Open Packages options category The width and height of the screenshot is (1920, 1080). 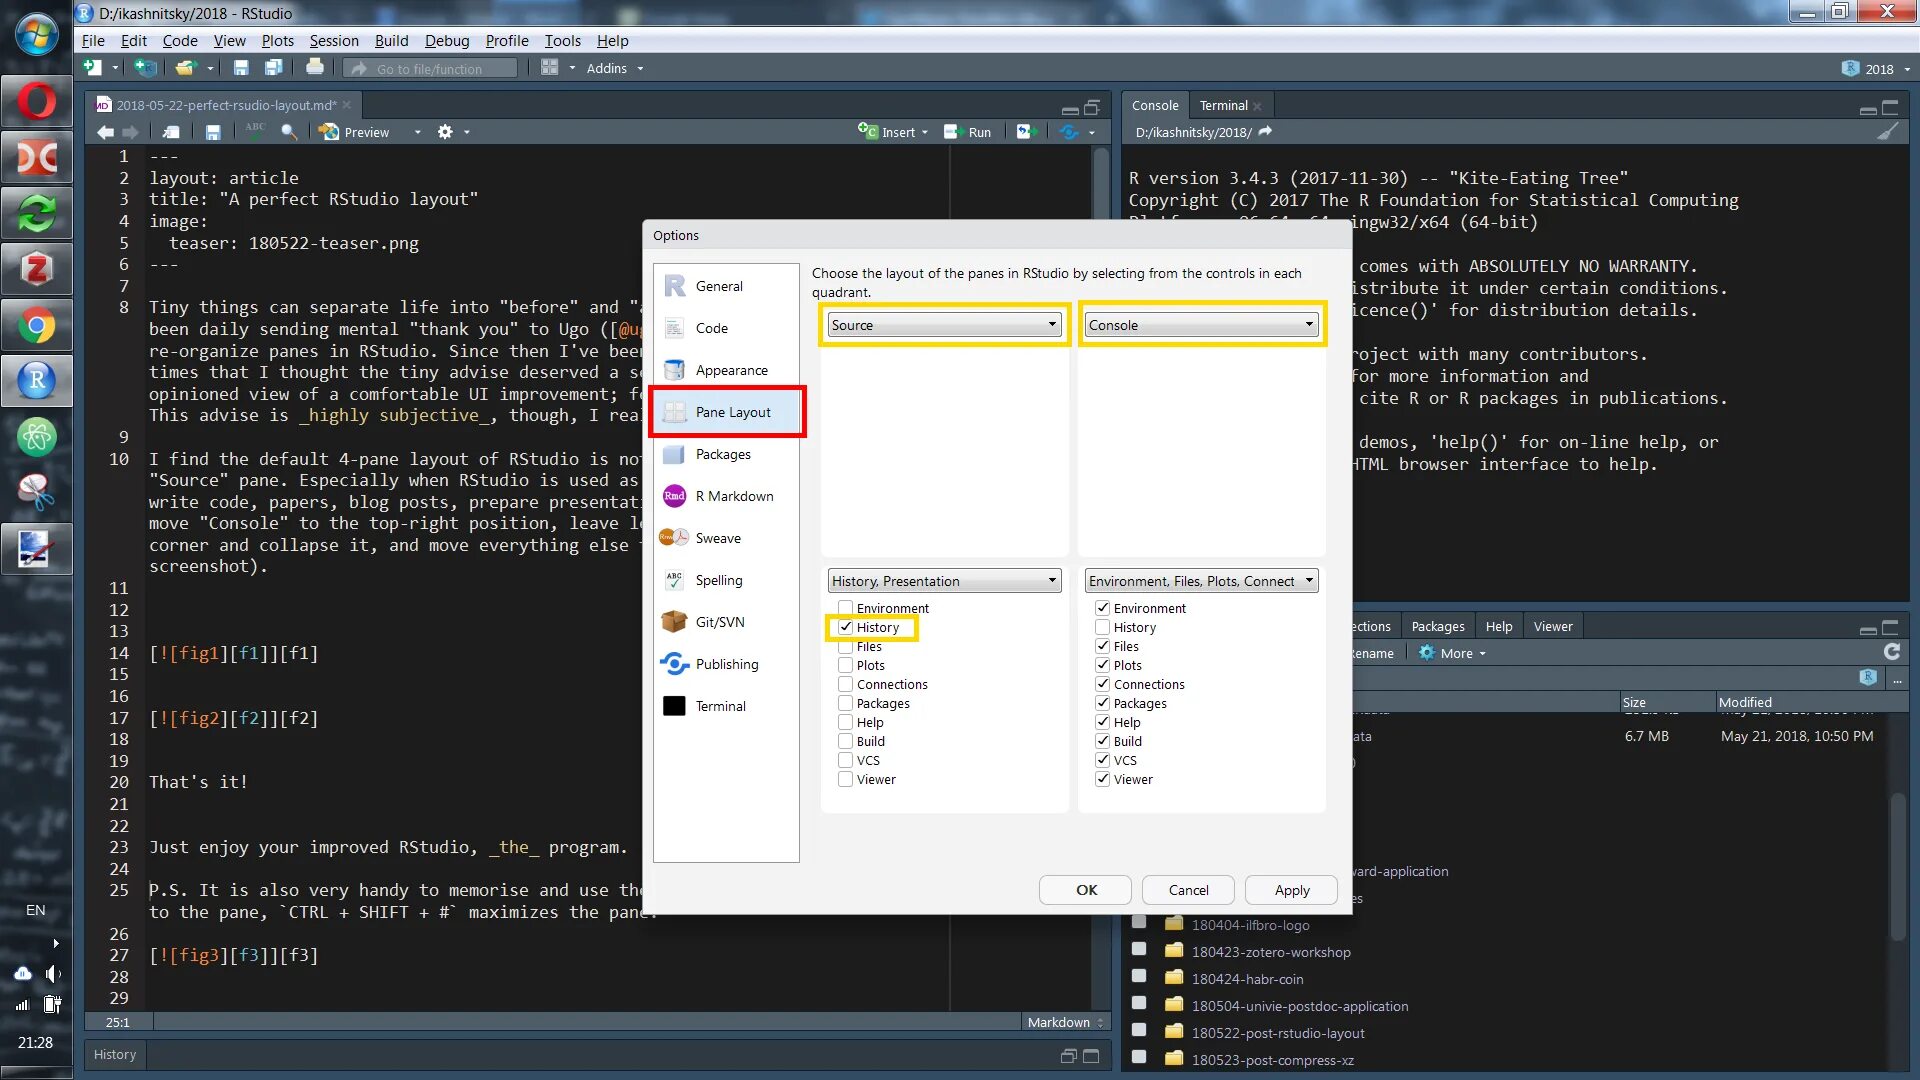(726, 454)
